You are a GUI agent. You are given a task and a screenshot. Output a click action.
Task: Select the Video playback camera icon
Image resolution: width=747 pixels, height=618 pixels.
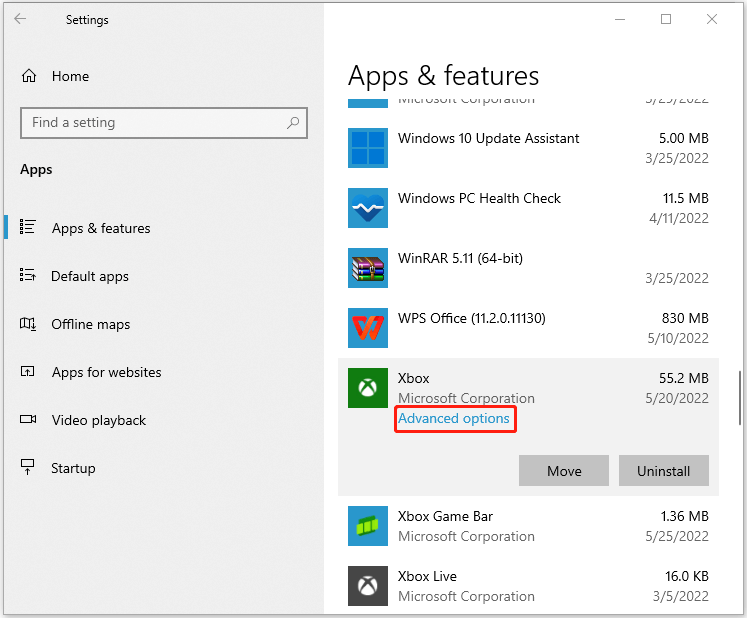tap(28, 419)
